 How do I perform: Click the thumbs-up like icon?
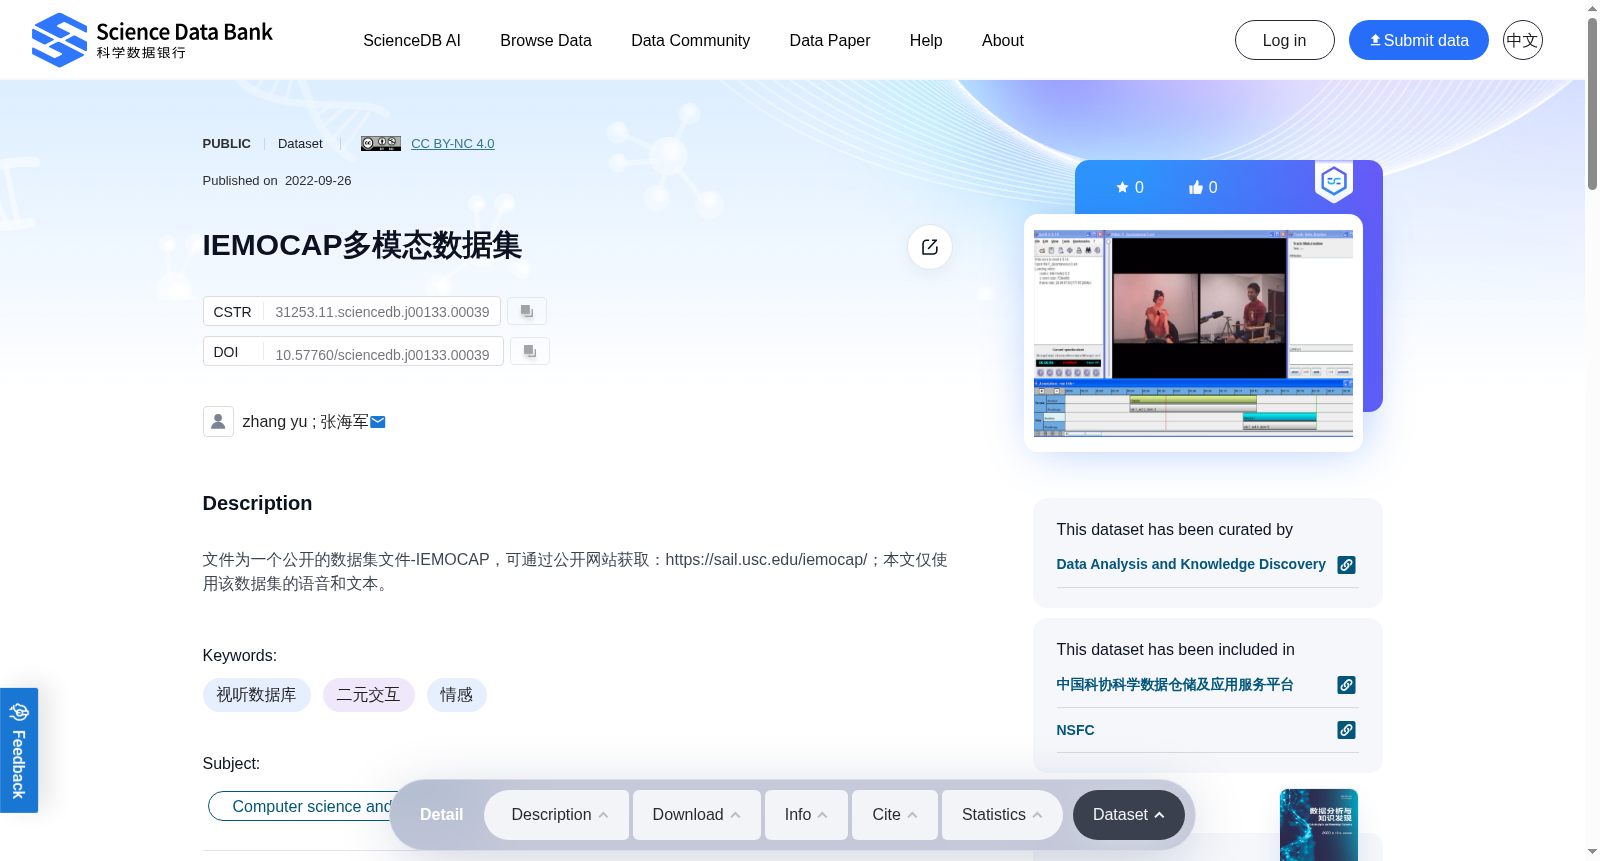[1196, 187]
